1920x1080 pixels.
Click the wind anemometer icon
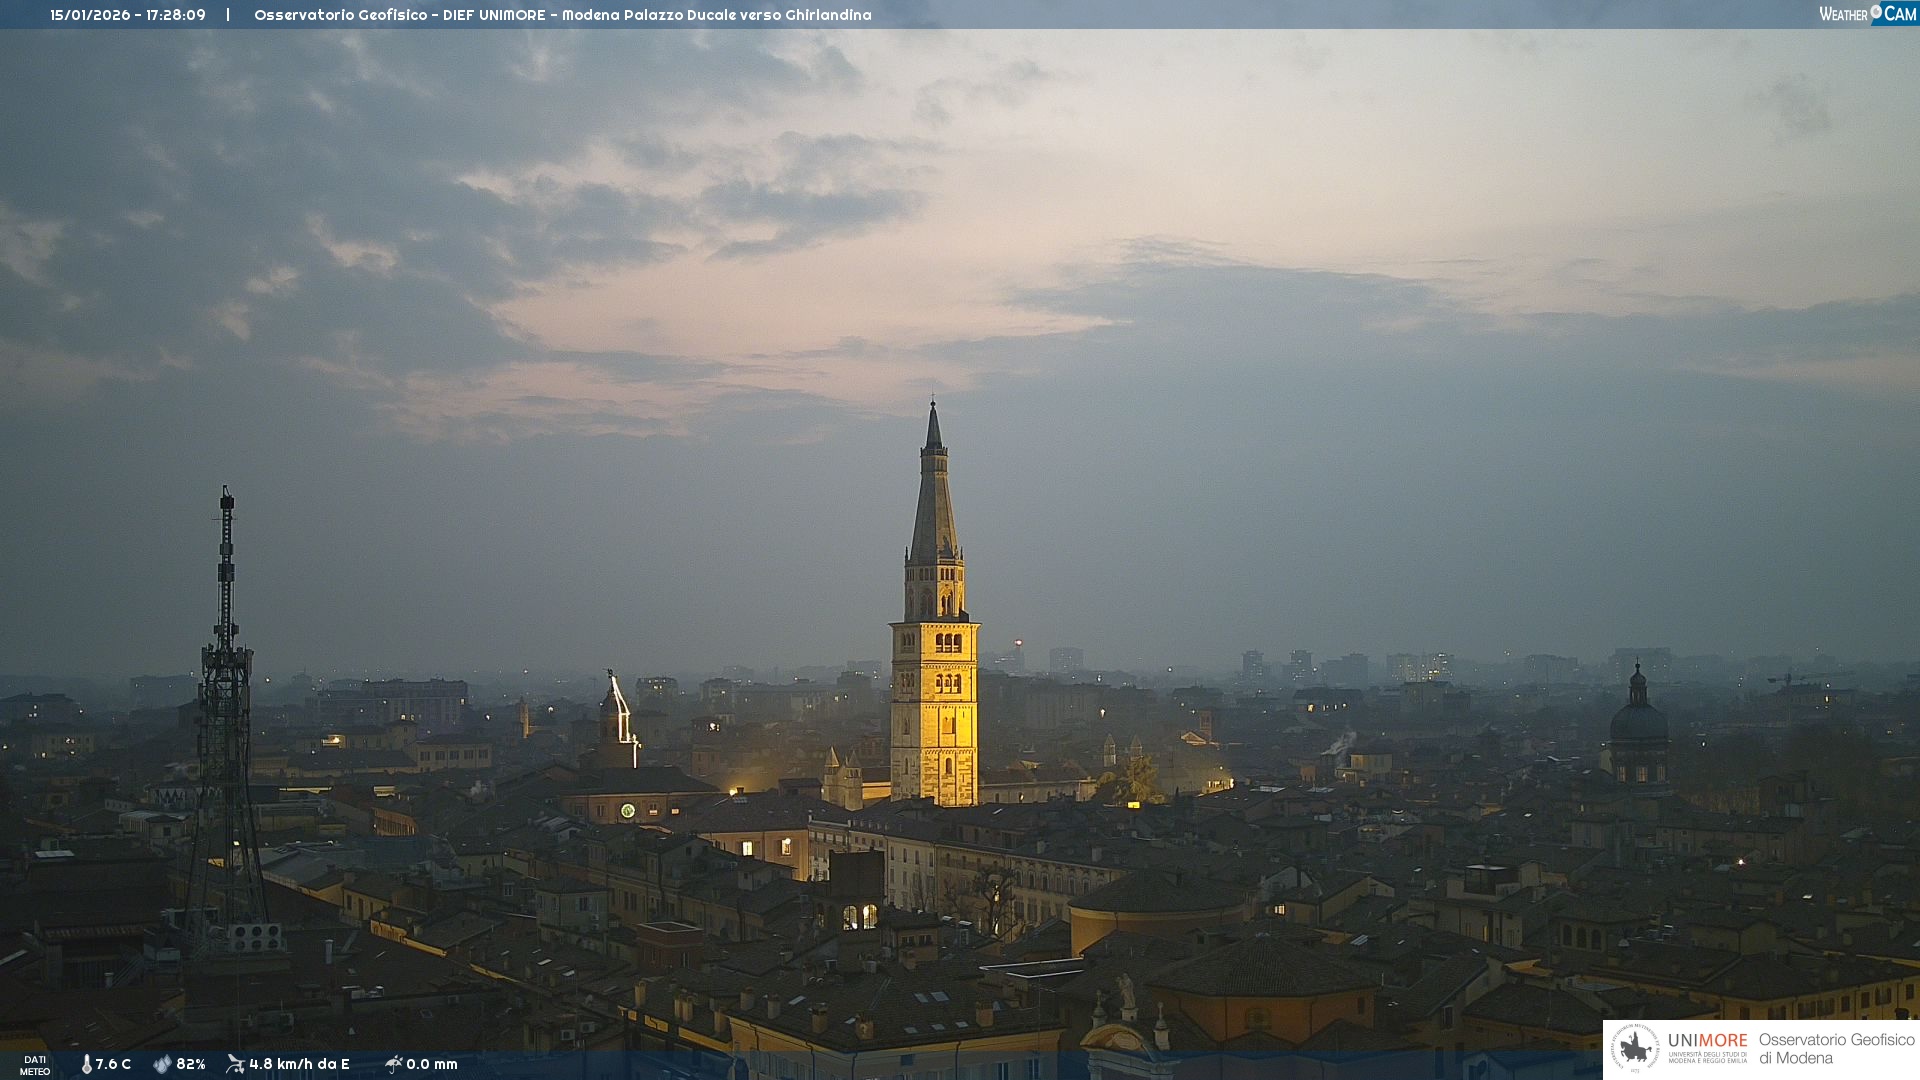pos(235,1064)
